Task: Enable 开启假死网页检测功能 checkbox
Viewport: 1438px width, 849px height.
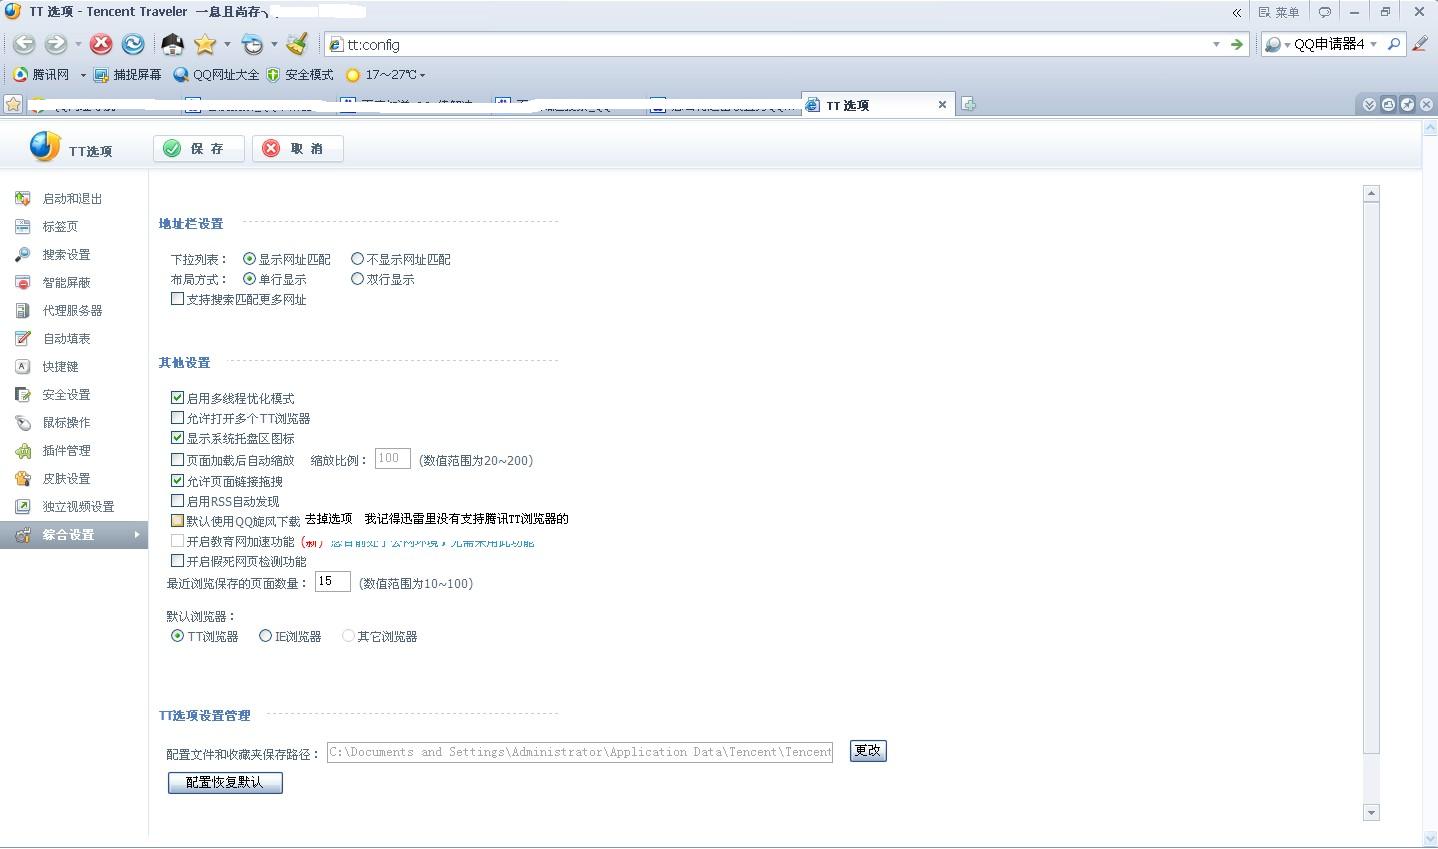Action: pos(177,561)
